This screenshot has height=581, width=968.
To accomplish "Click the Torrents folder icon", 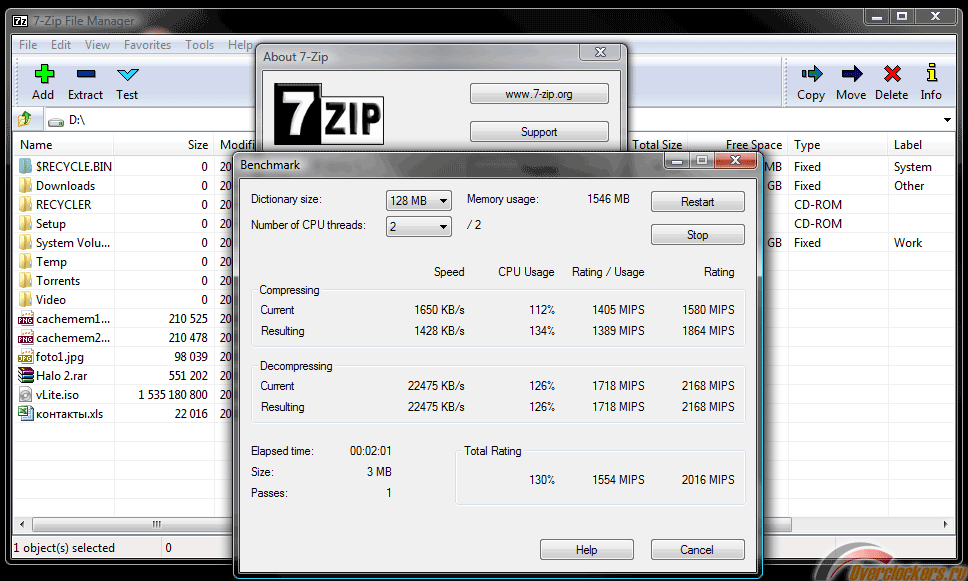I will pyautogui.click(x=25, y=280).
